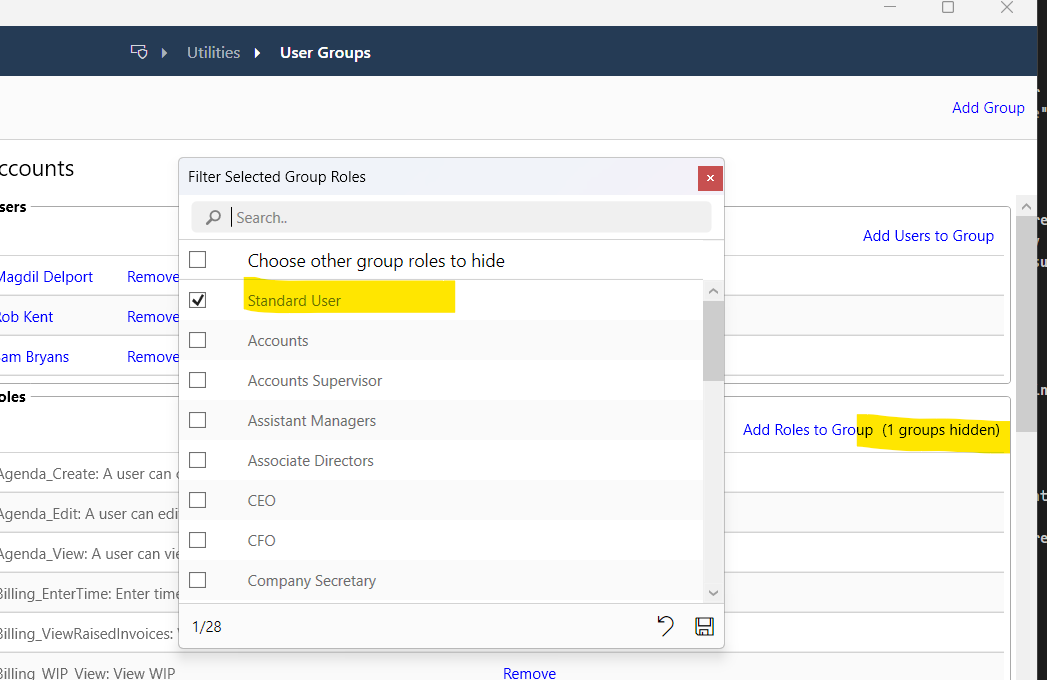This screenshot has height=680, width=1047.
Task: Click the 1/28 selection counter
Action: 207,627
